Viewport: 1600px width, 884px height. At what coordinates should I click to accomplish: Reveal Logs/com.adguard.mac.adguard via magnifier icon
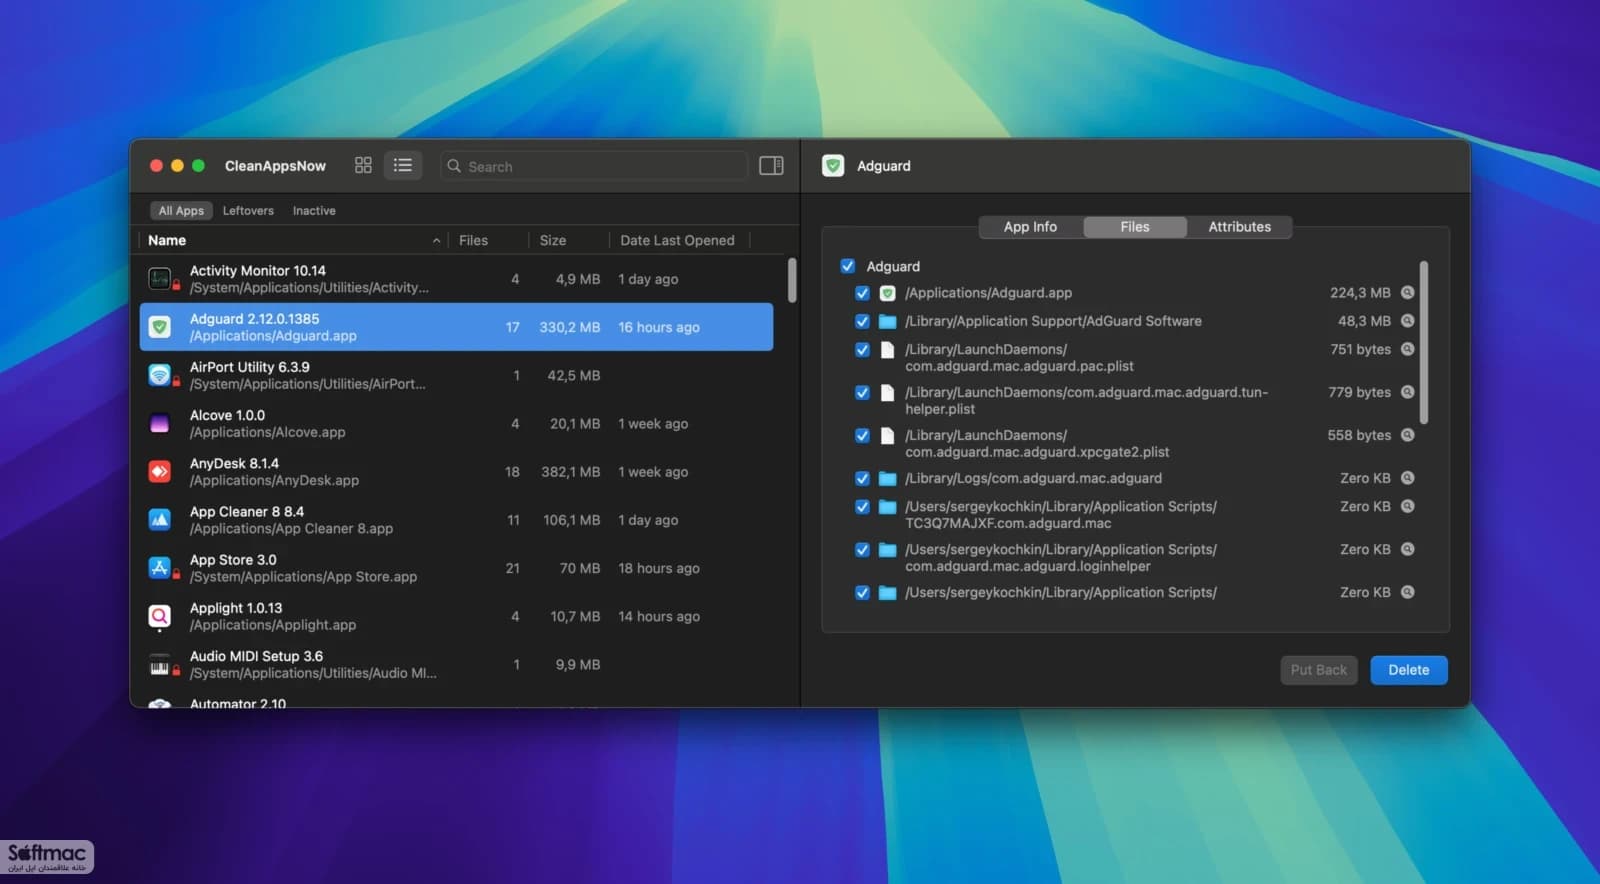tap(1407, 478)
